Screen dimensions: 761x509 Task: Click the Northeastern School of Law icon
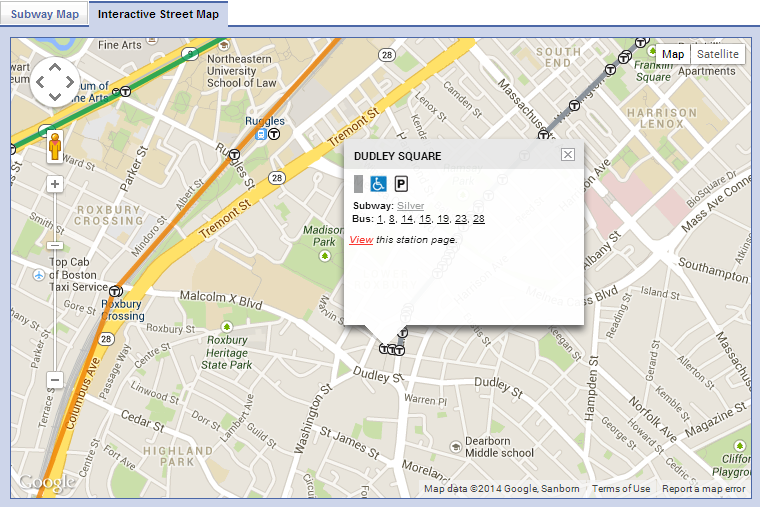pyautogui.click(x=224, y=45)
